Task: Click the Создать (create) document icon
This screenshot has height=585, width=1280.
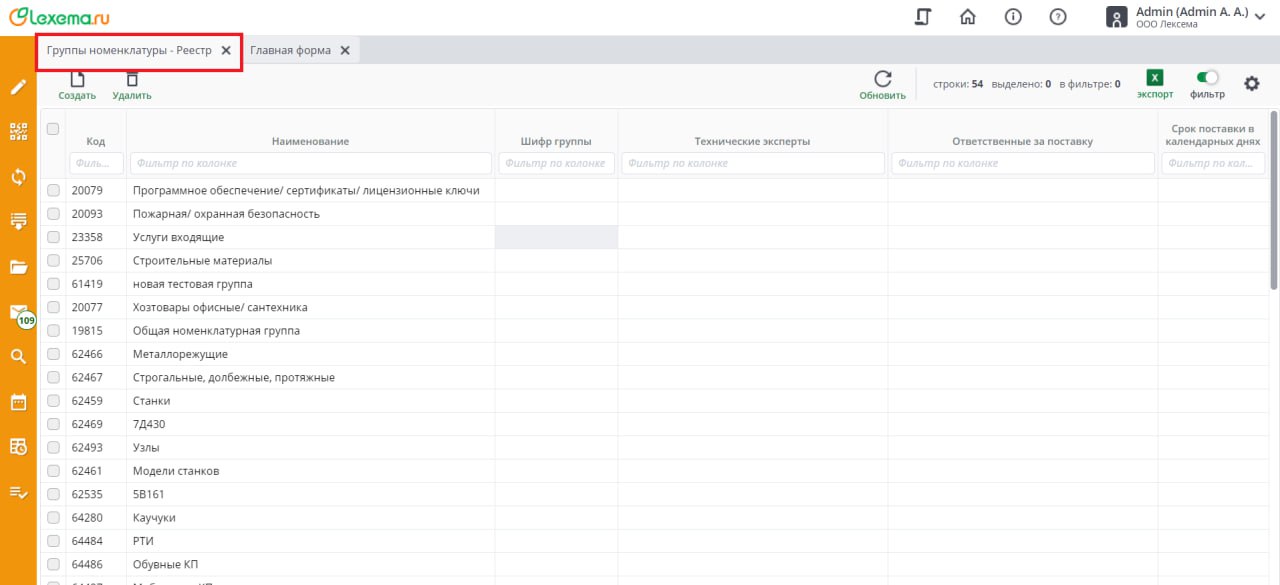Action: pyautogui.click(x=77, y=80)
